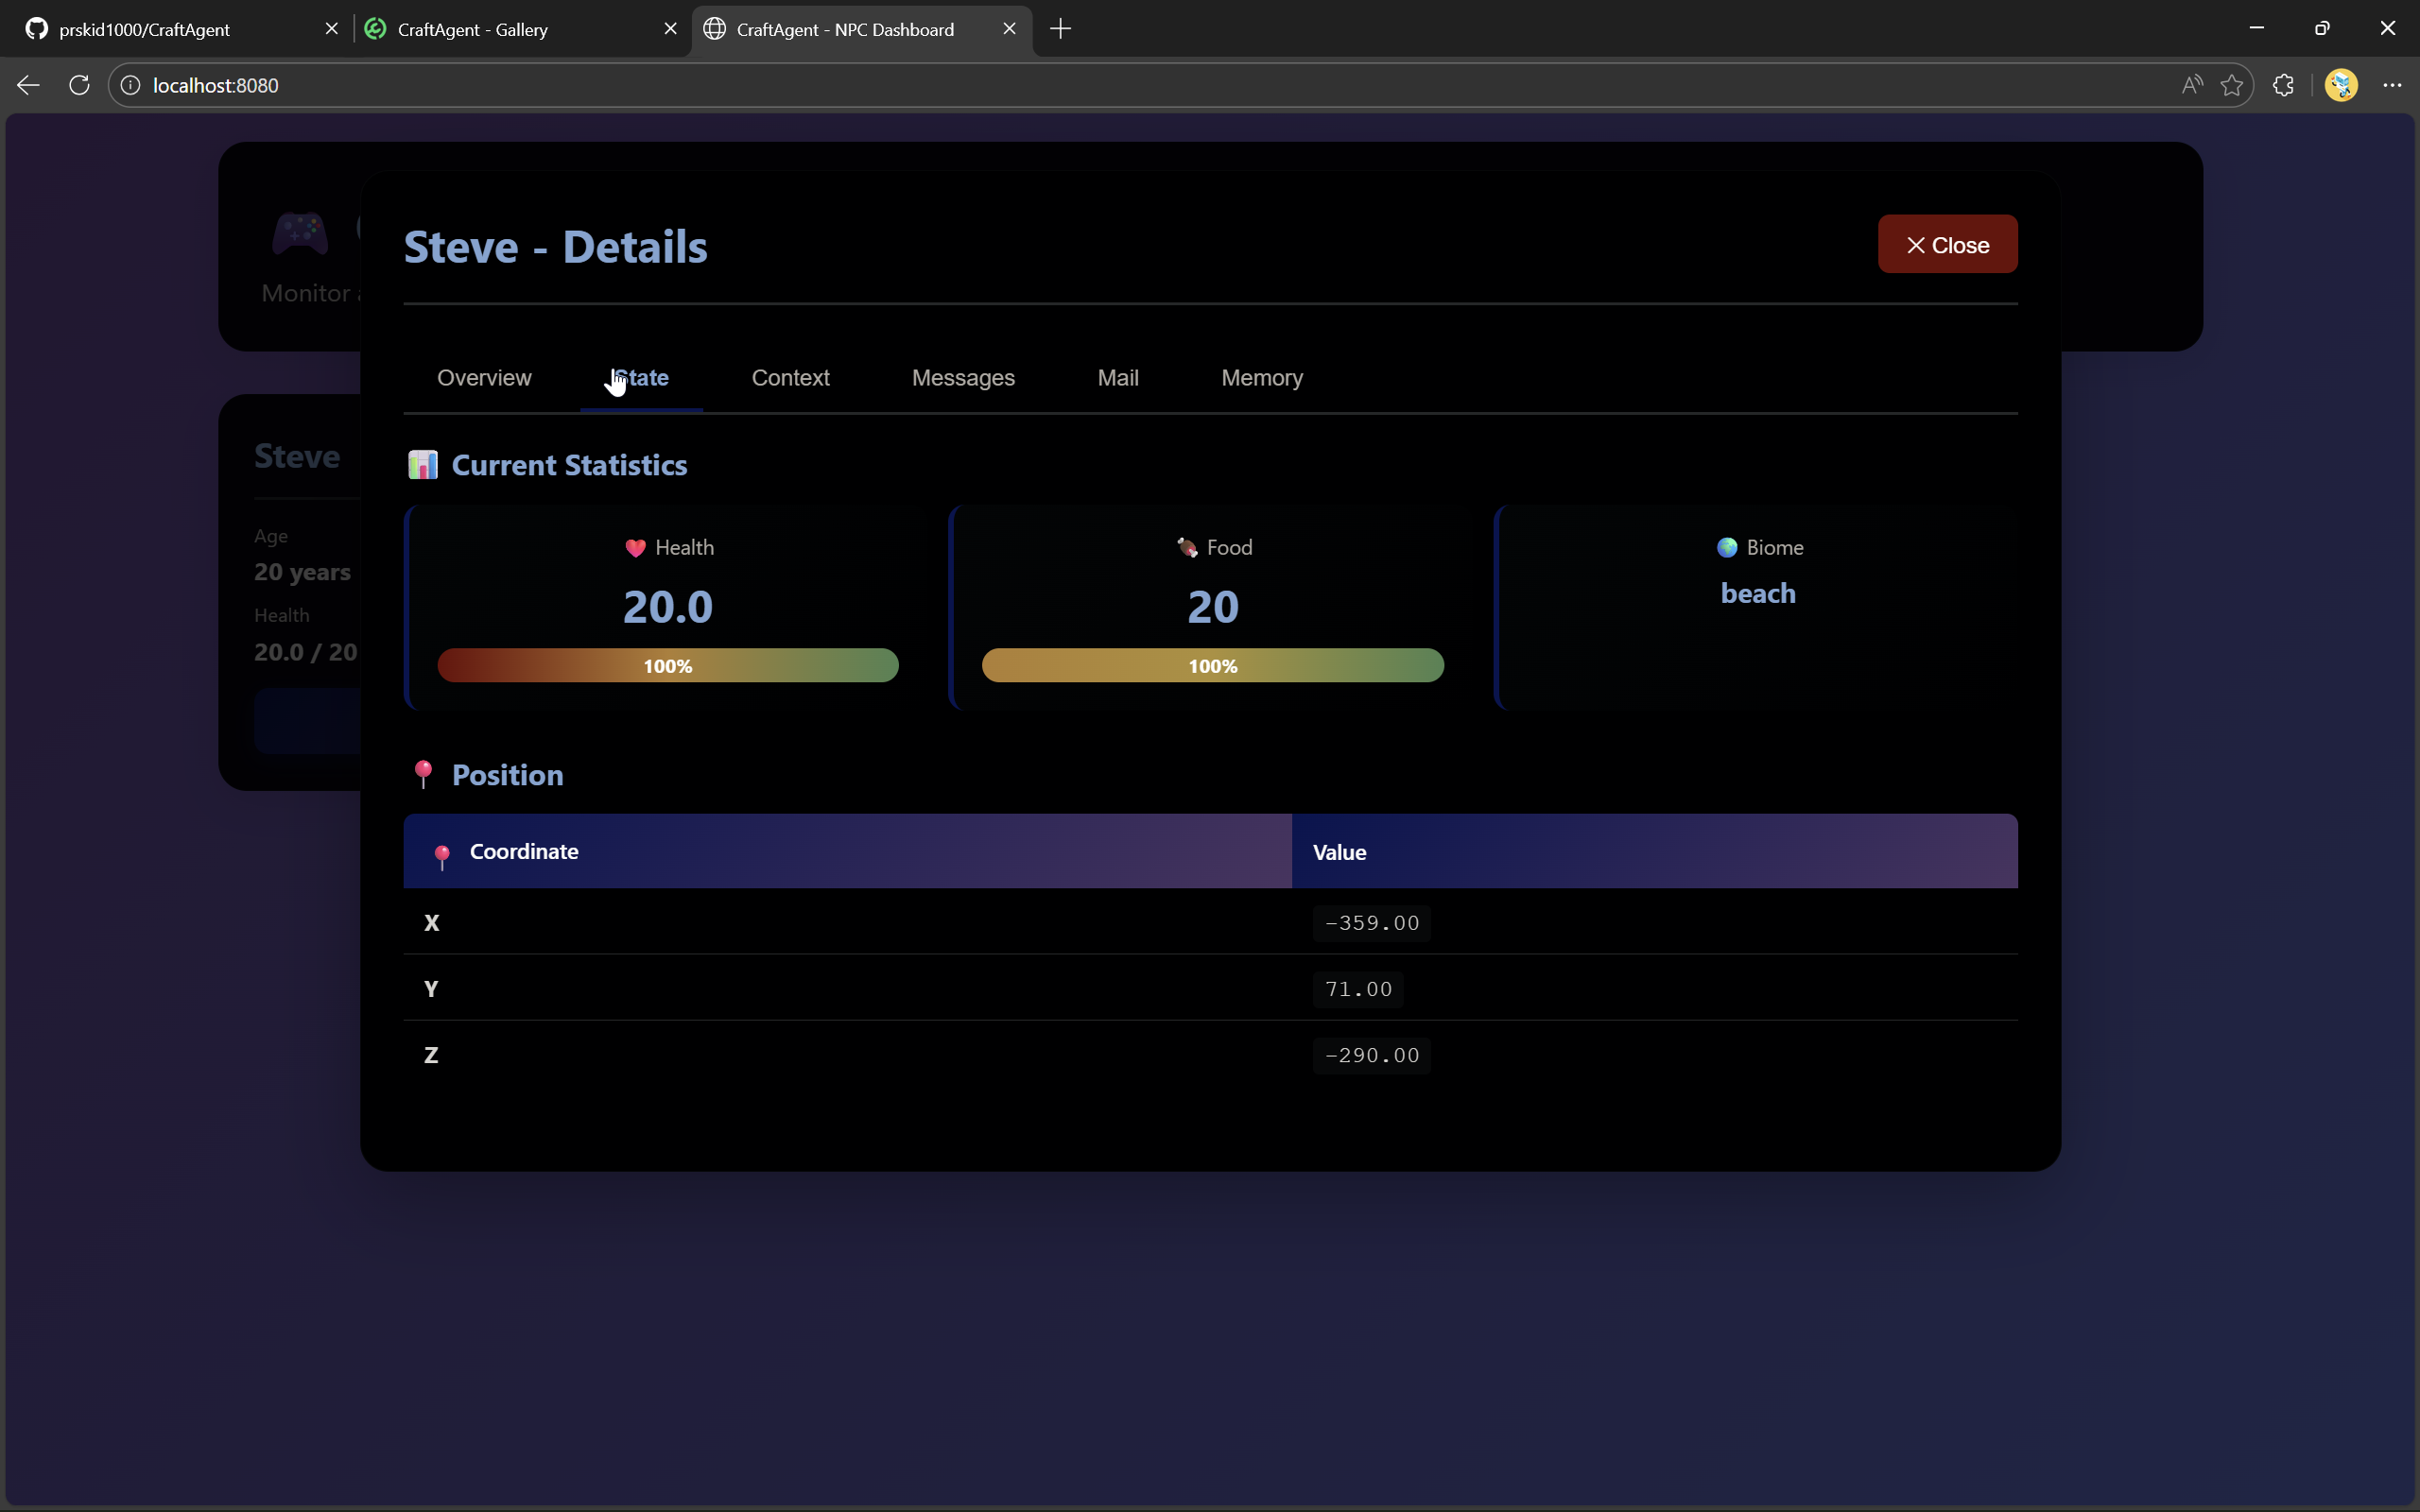Click the game controller logo on dashboard

(x=300, y=234)
